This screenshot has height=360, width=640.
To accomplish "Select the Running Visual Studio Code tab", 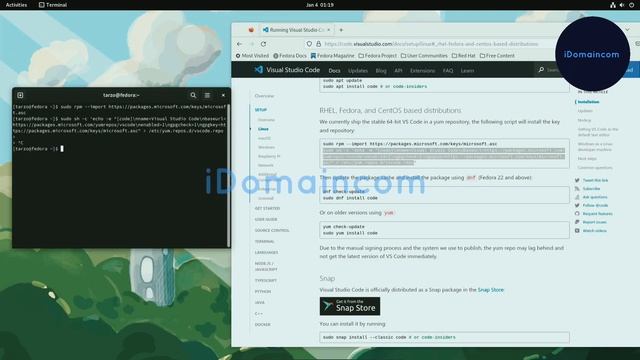I will 297,30.
